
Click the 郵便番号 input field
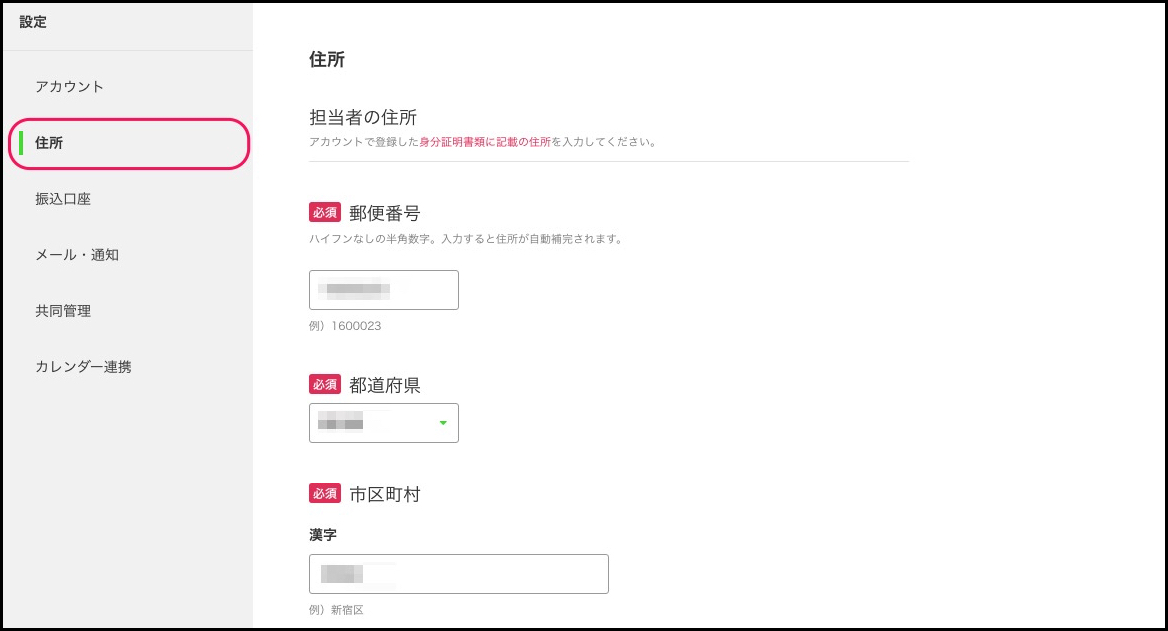[384, 290]
